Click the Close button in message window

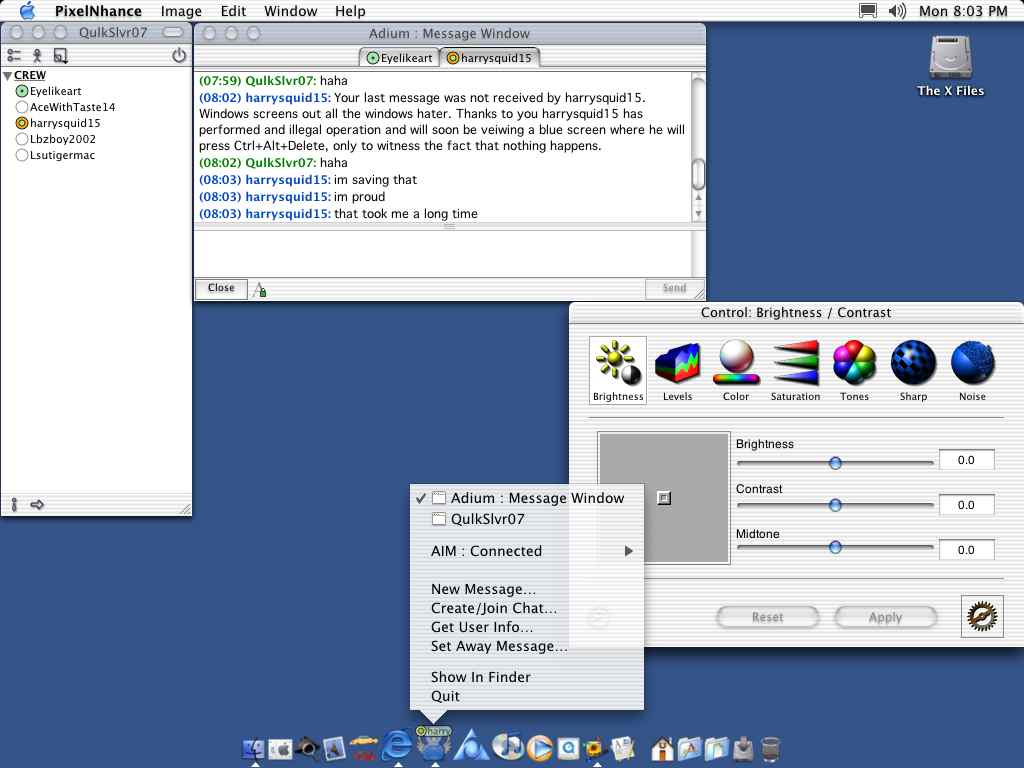coord(221,288)
